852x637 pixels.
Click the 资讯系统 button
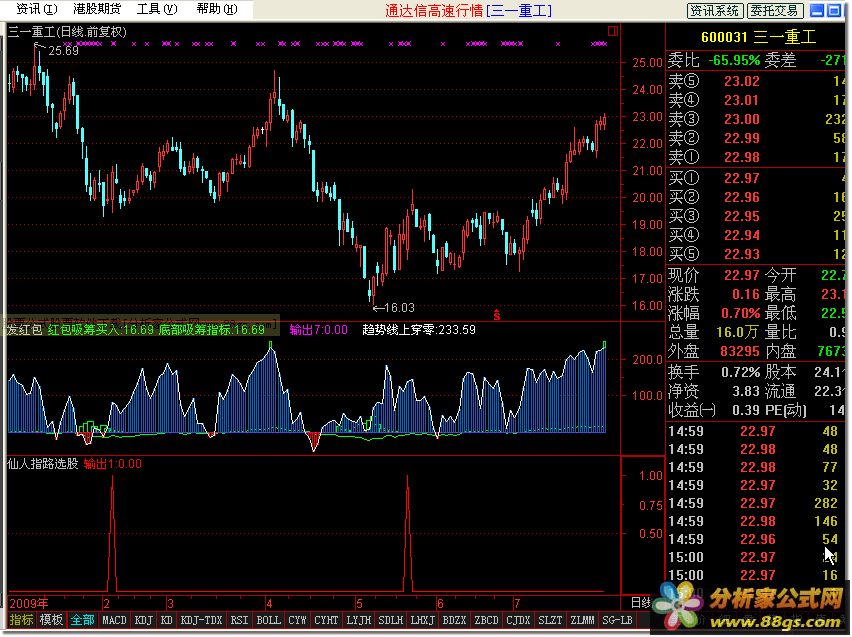click(x=715, y=10)
